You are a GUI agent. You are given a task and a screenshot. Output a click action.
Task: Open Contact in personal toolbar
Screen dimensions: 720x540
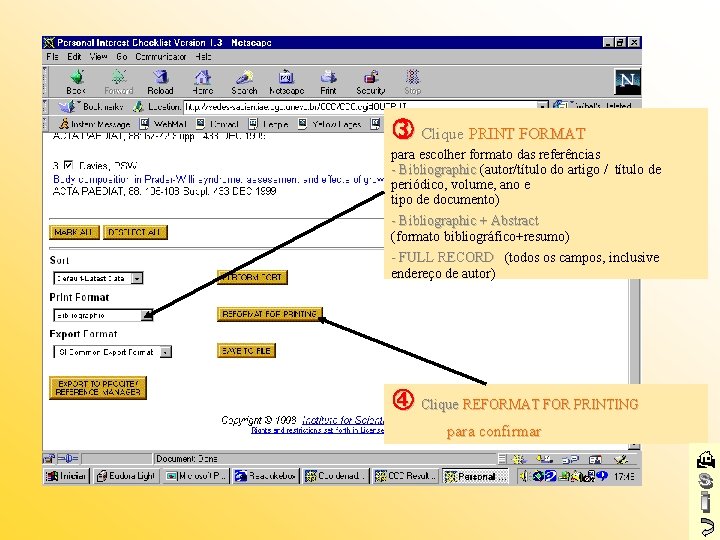coord(218,124)
